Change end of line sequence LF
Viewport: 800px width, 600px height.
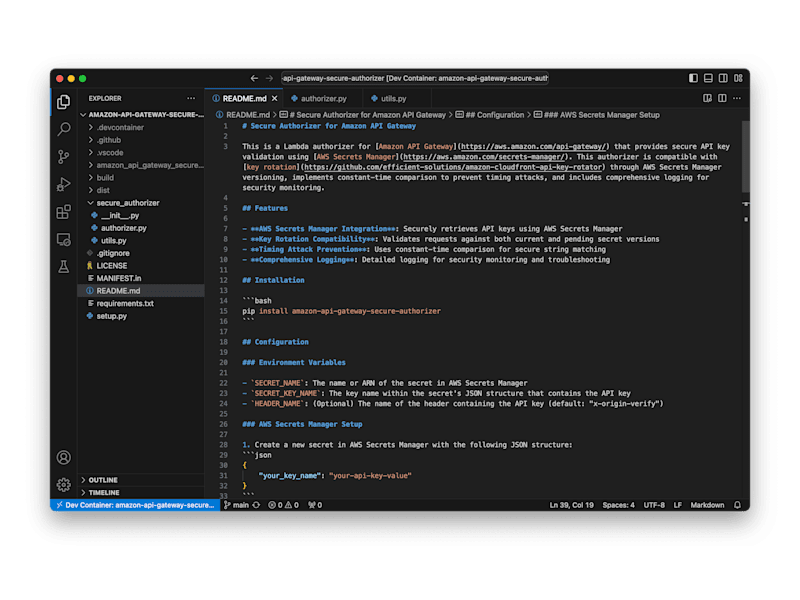coord(678,505)
